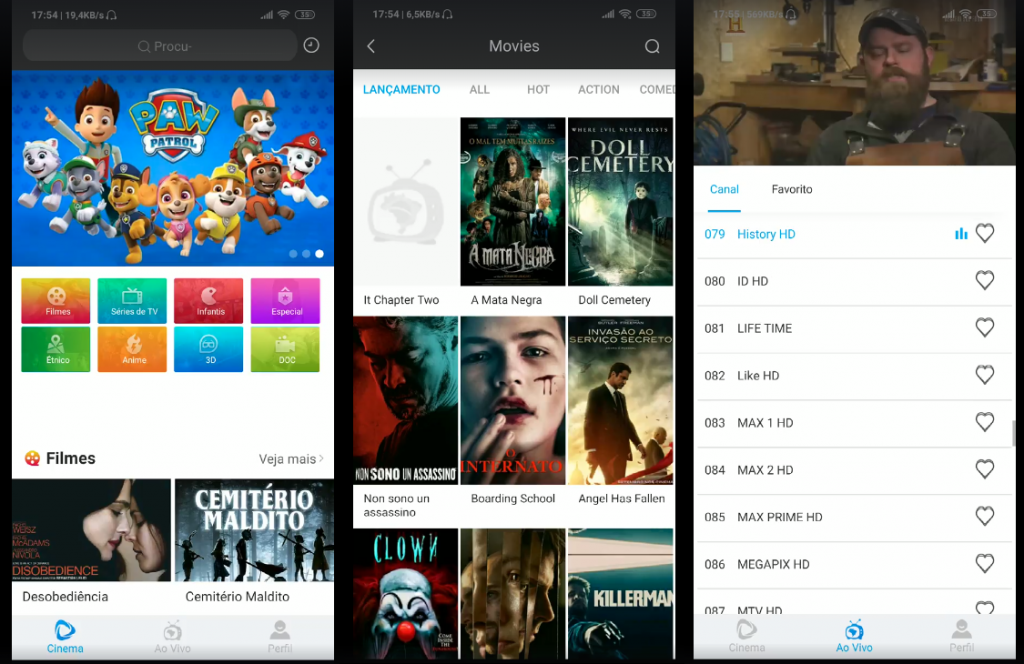Open the Filmes category tile
1024x664 pixels.
tap(56, 300)
